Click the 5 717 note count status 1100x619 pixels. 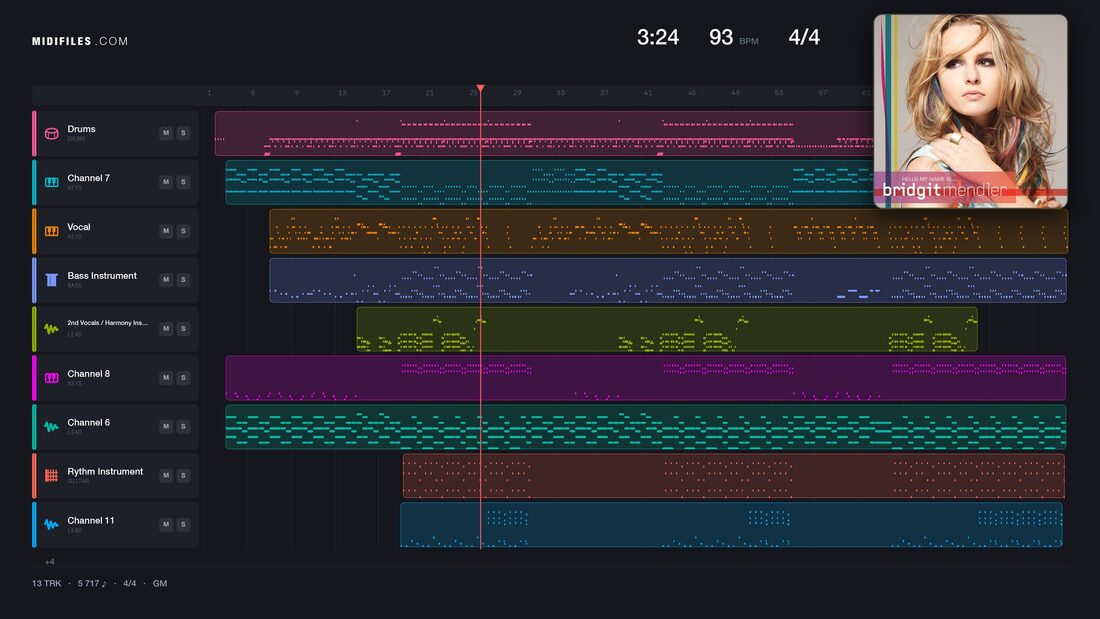click(92, 583)
